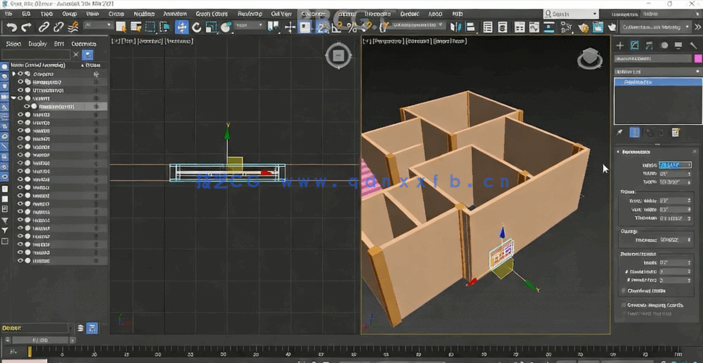Activate the Select and Link chain tool
Image resolution: width=703 pixels, height=363 pixels.
coord(43,27)
